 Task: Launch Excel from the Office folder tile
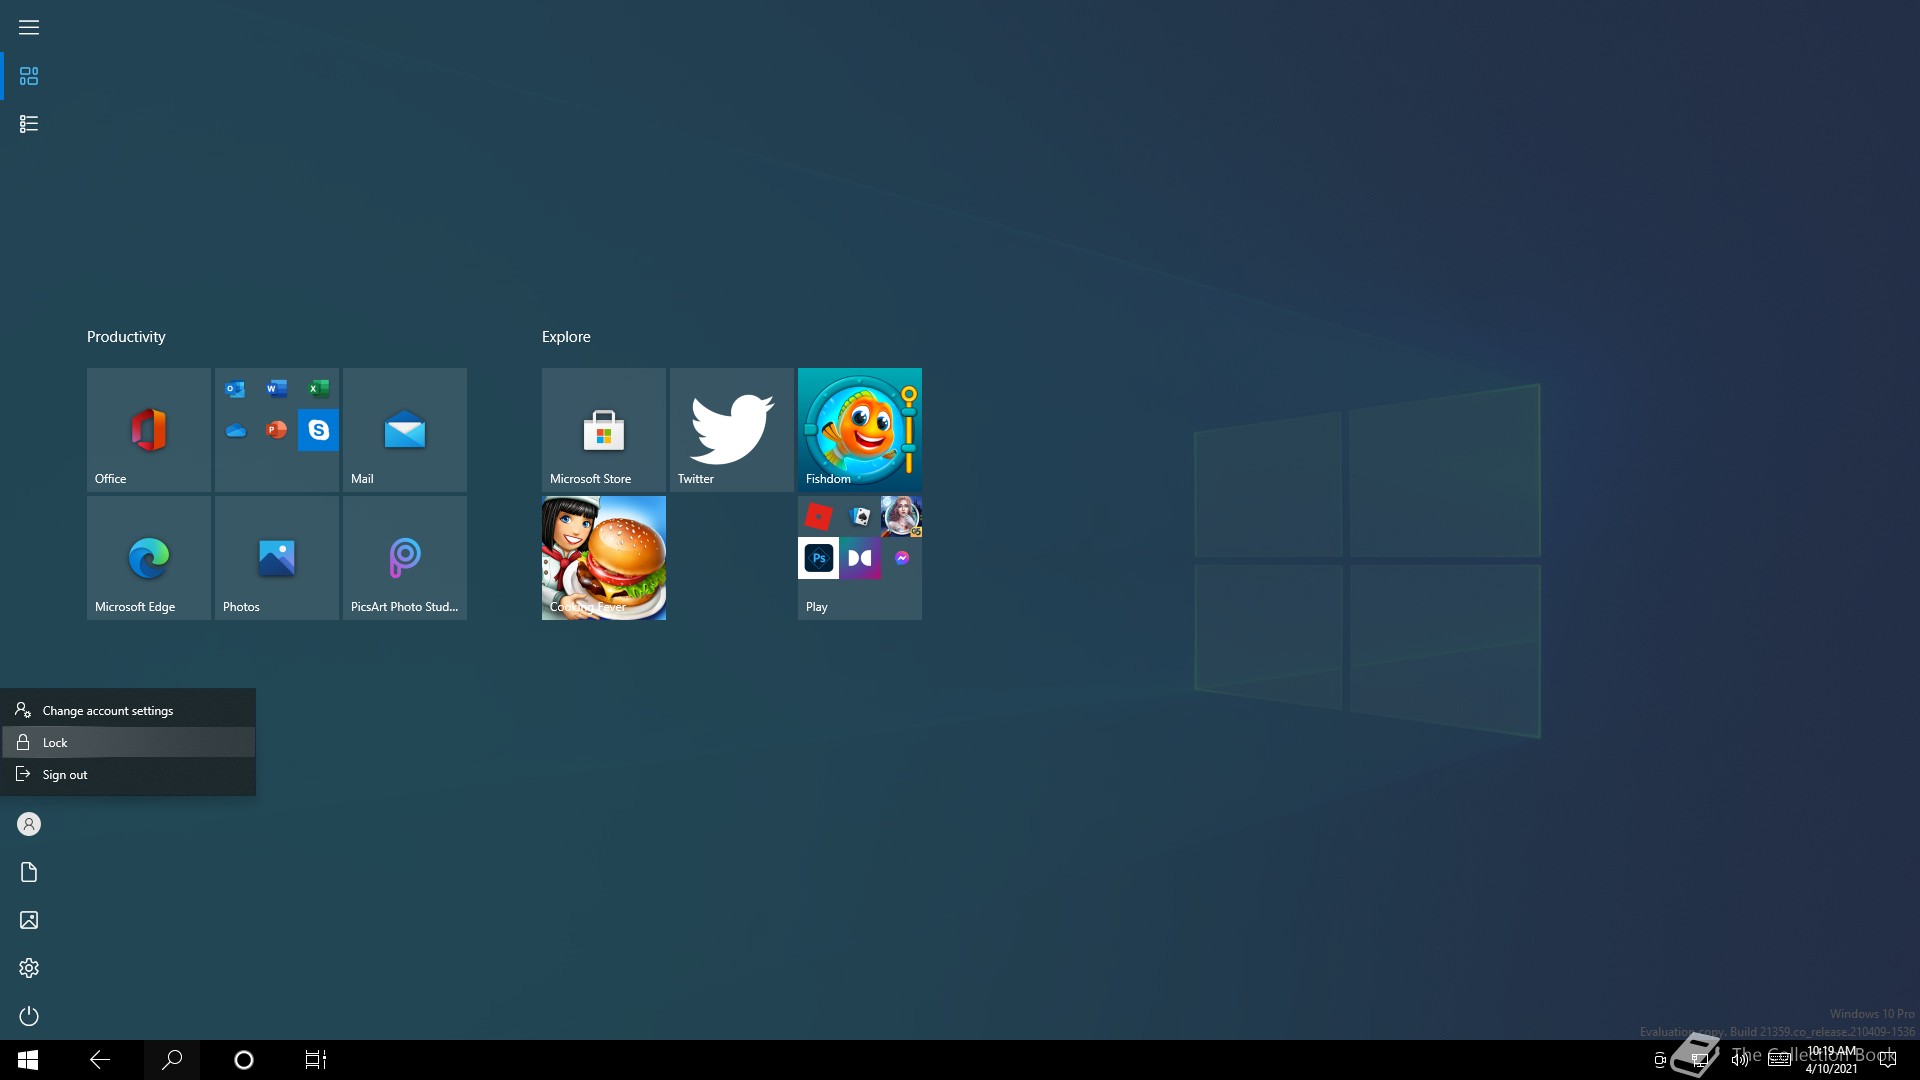tap(319, 389)
